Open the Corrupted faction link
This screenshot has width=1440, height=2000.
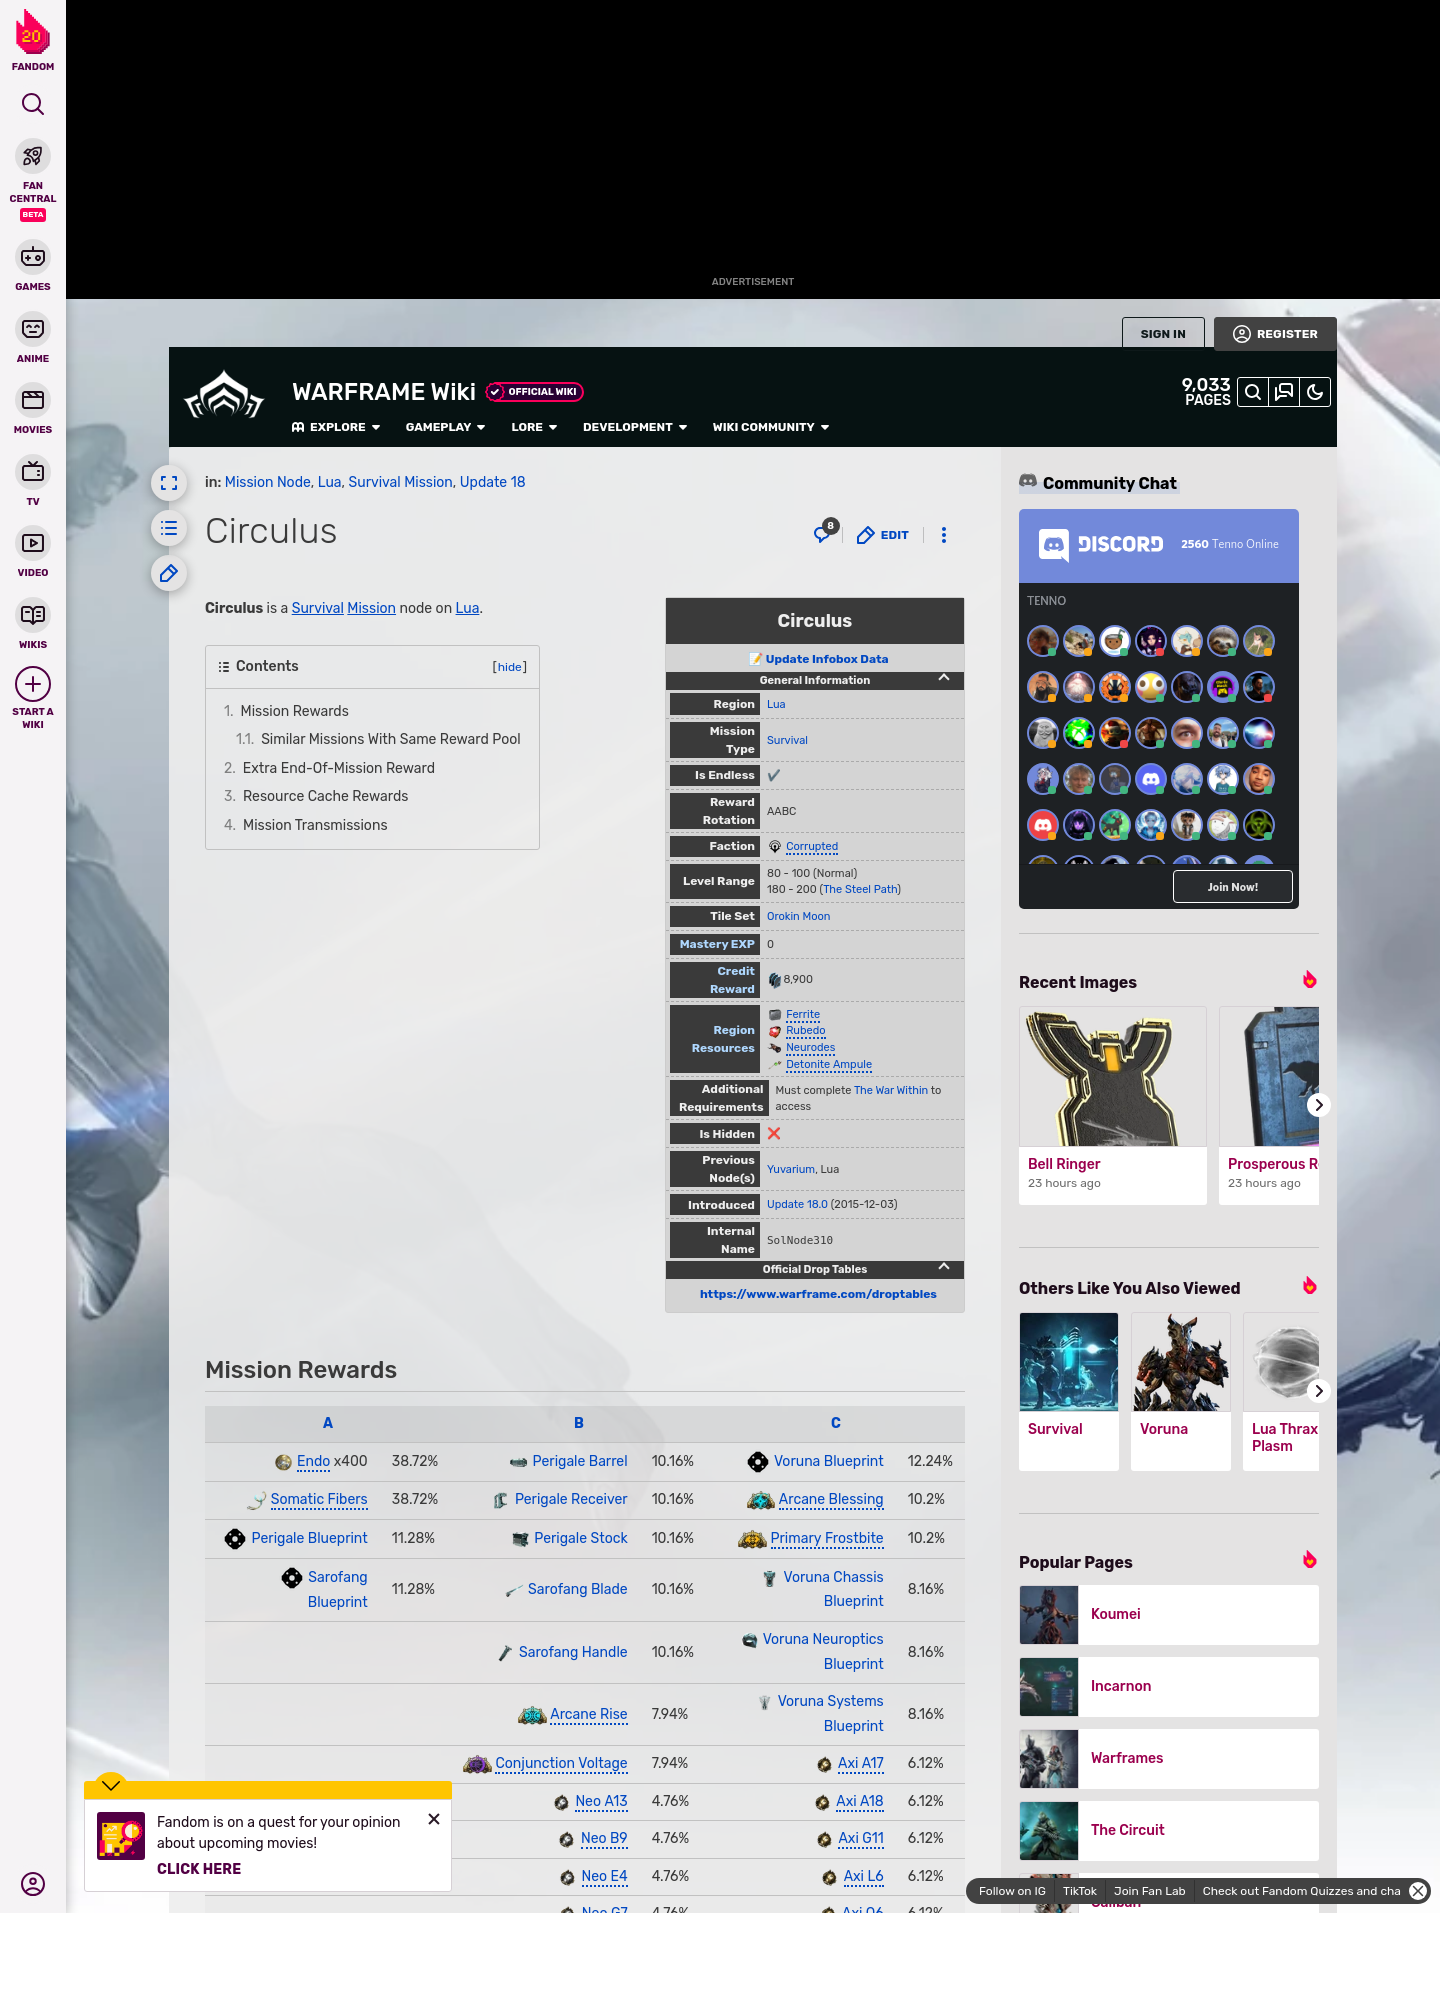click(812, 846)
